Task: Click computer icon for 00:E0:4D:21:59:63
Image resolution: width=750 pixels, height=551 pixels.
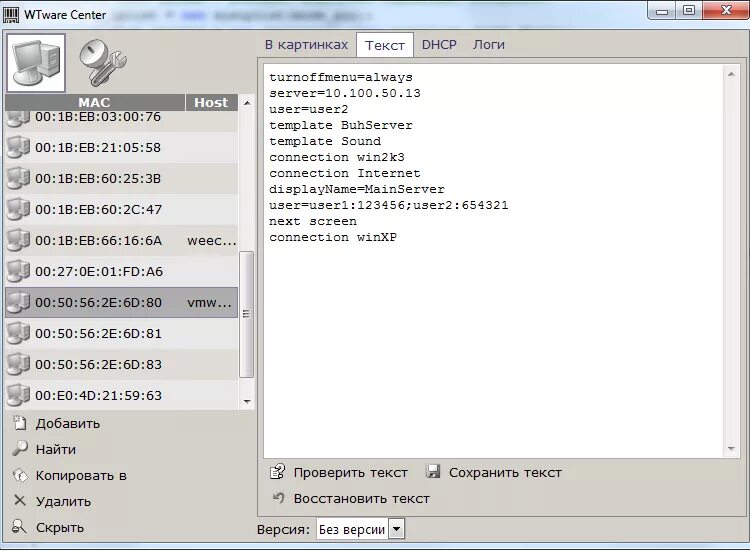Action: (x=18, y=395)
